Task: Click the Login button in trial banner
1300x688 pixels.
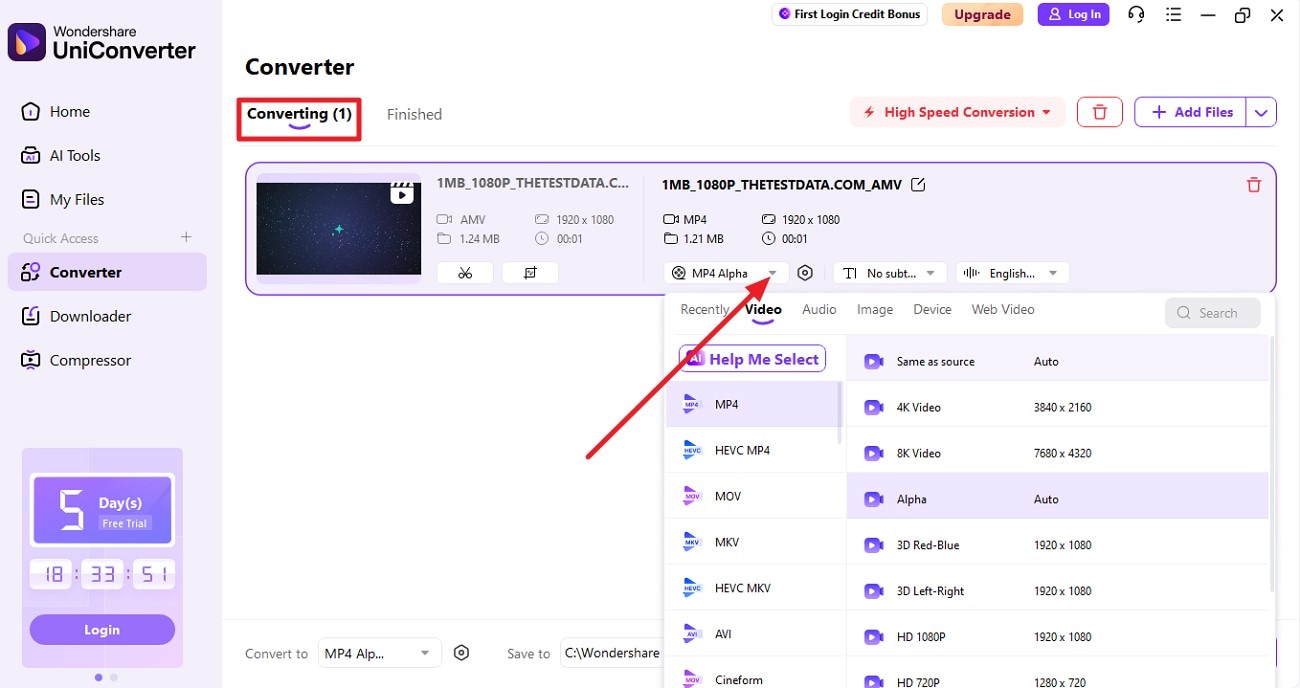Action: click(x=102, y=630)
